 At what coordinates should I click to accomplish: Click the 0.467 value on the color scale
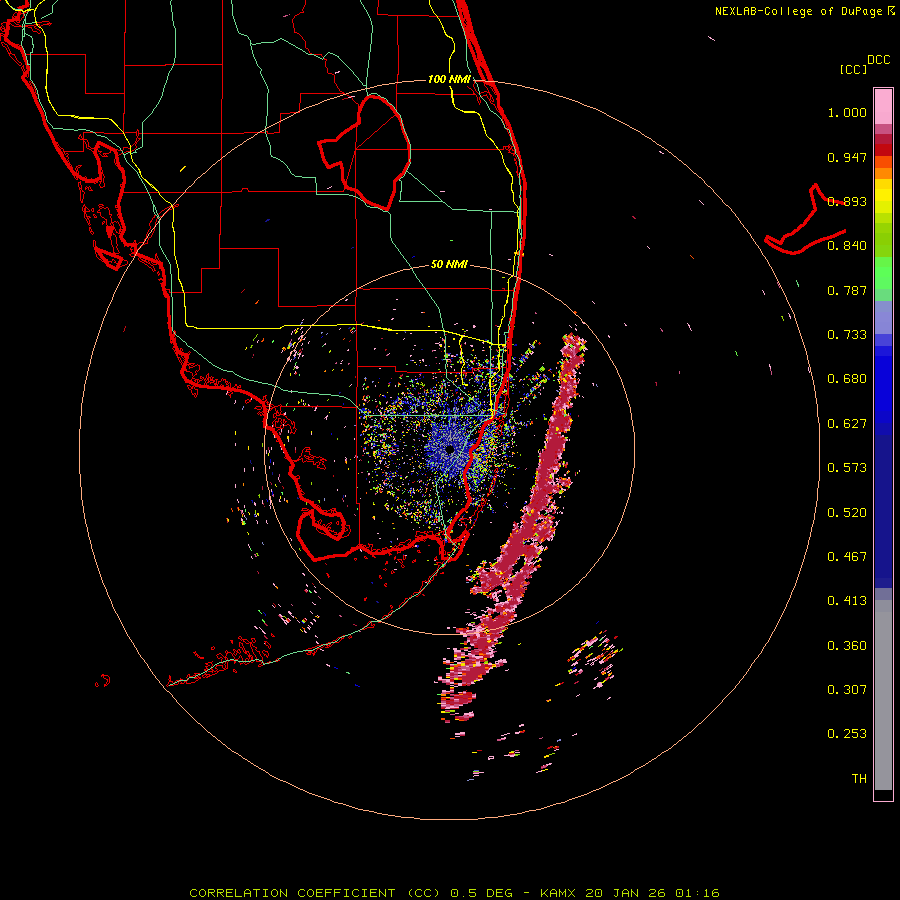847,557
